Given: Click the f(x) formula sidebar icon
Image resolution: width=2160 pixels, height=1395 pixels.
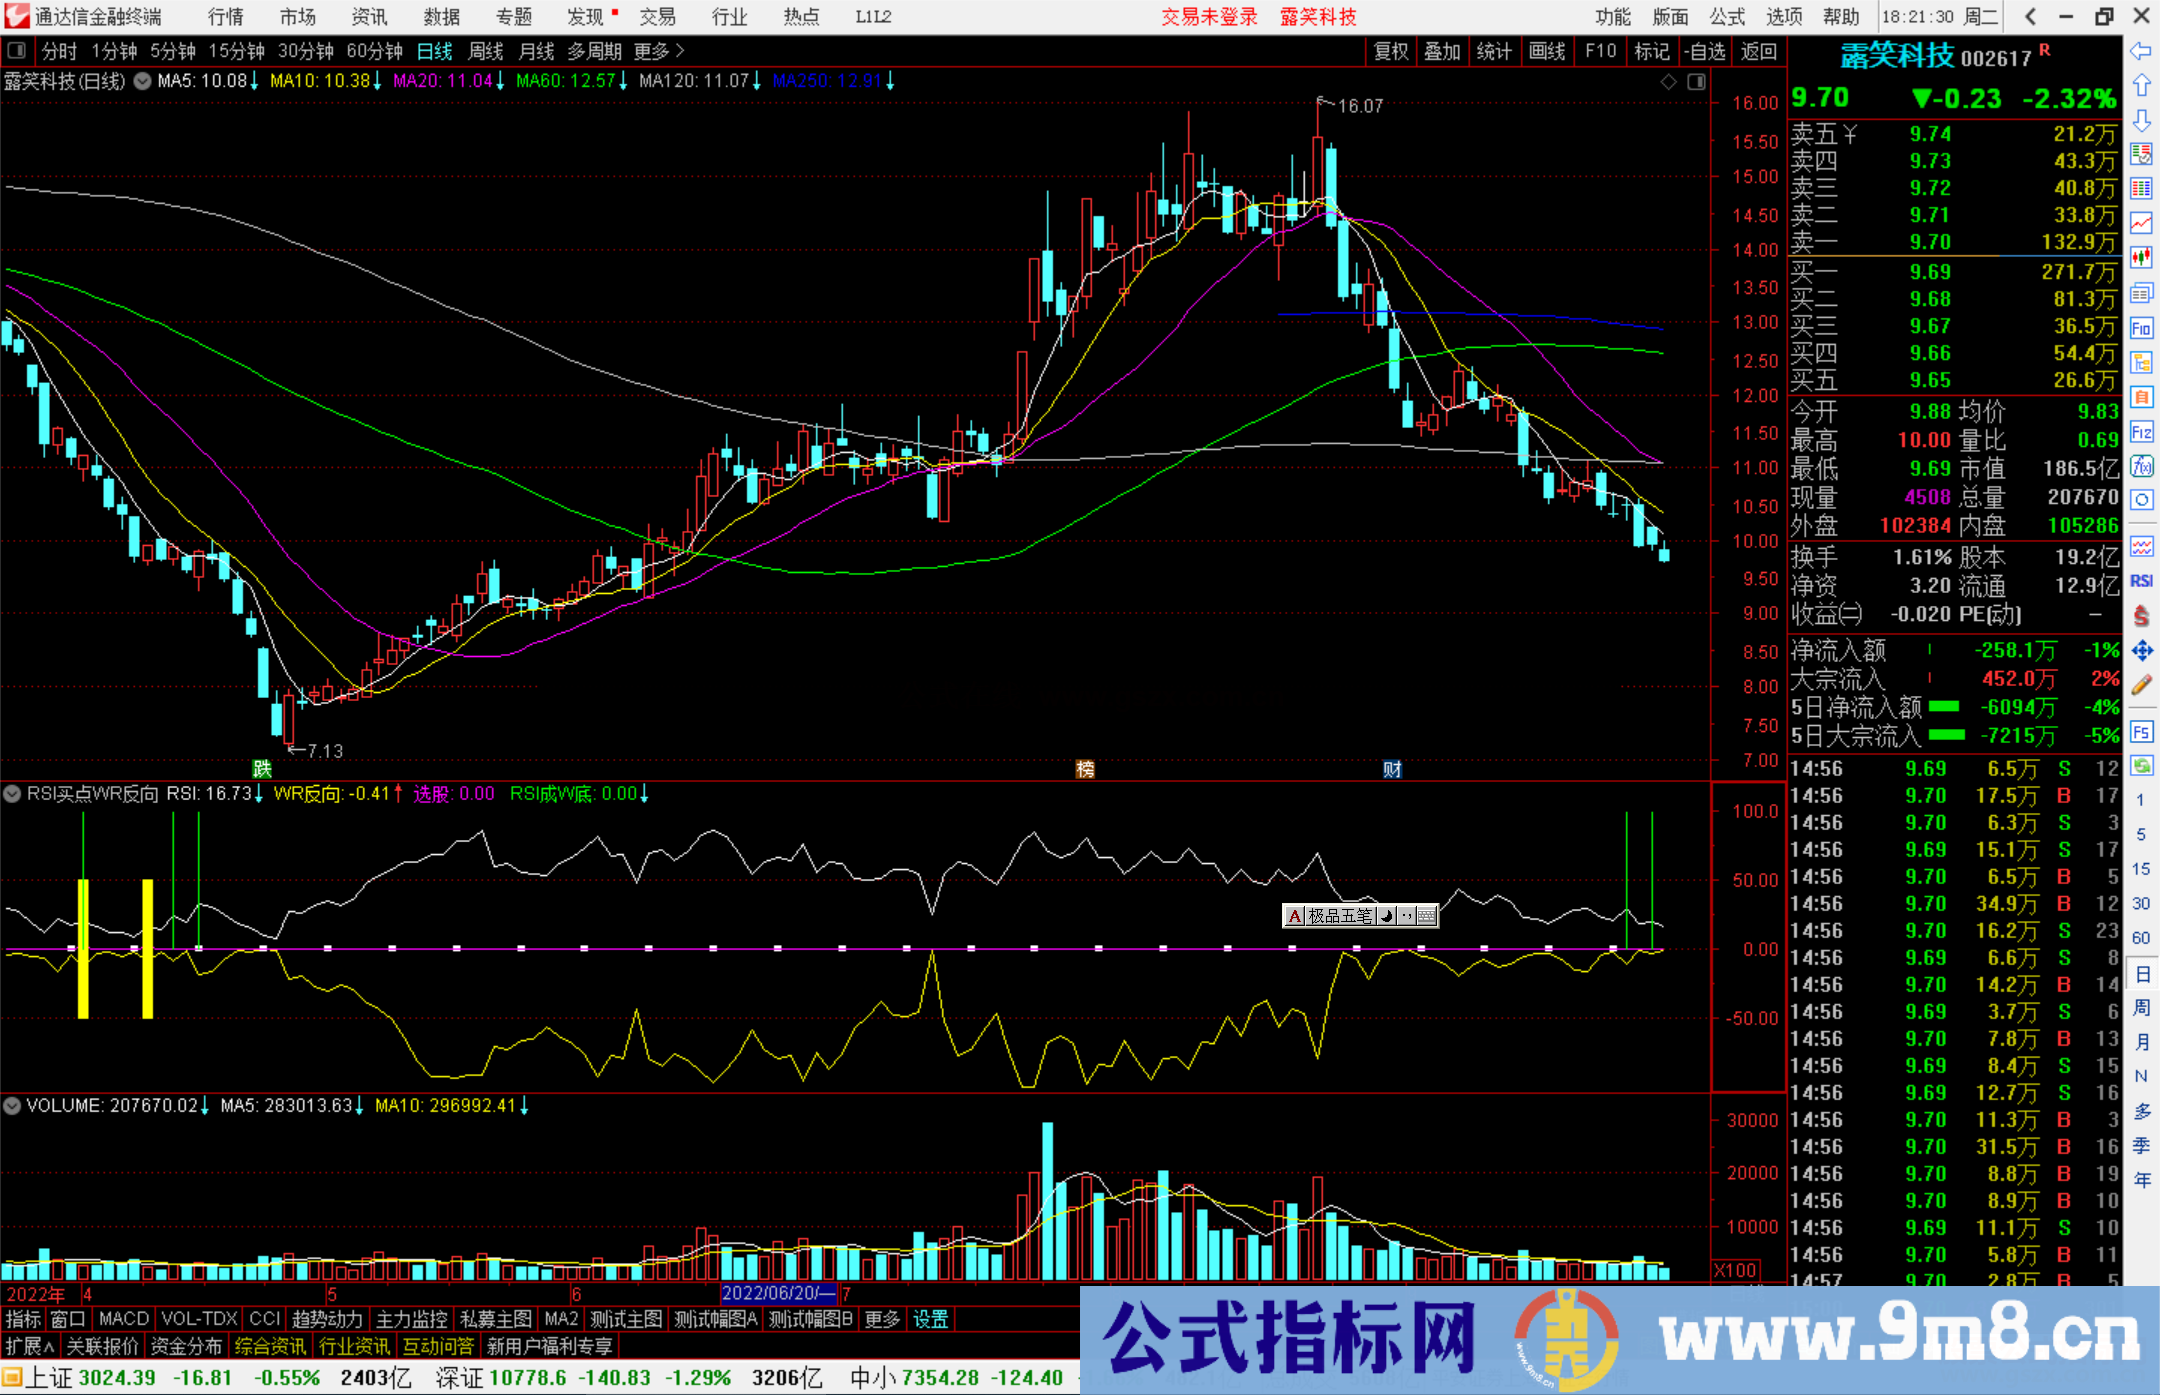Looking at the screenshot, I should [2141, 466].
